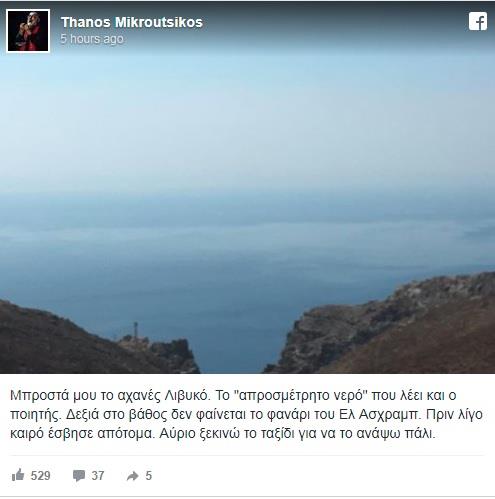Click the comment bubble icon
The image size is (495, 499).
point(79,476)
